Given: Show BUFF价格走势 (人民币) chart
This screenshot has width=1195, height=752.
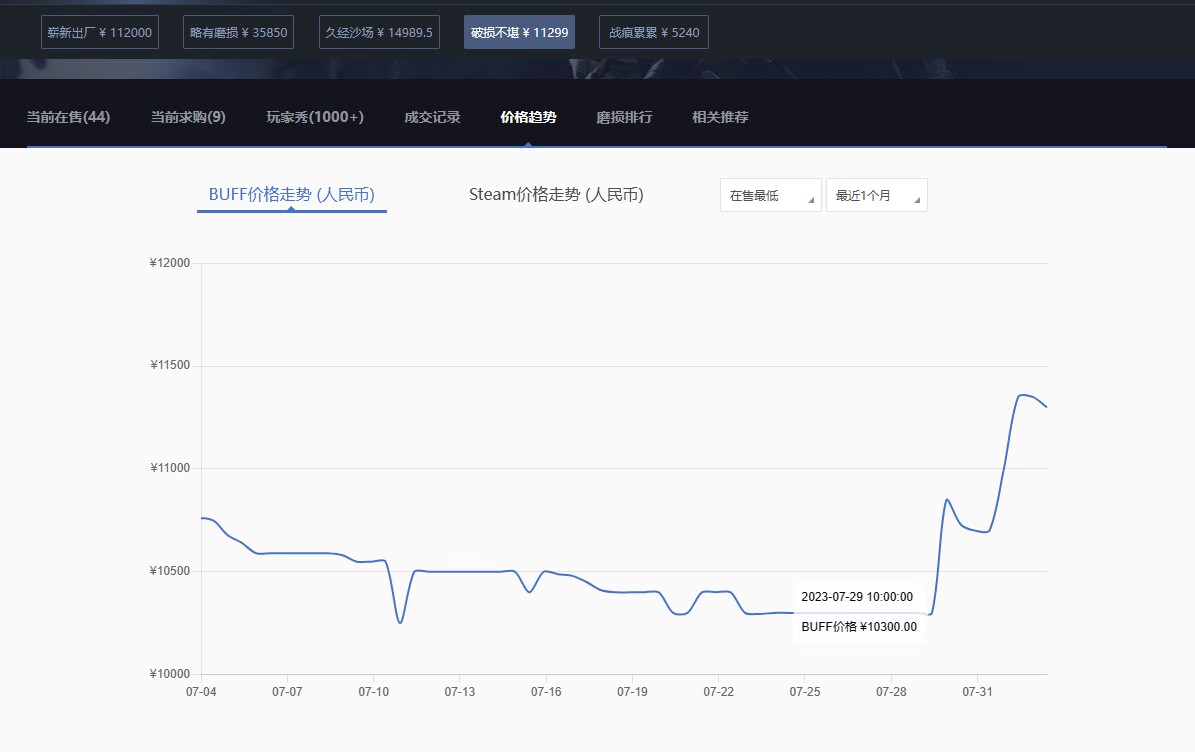Looking at the screenshot, I should [x=292, y=194].
